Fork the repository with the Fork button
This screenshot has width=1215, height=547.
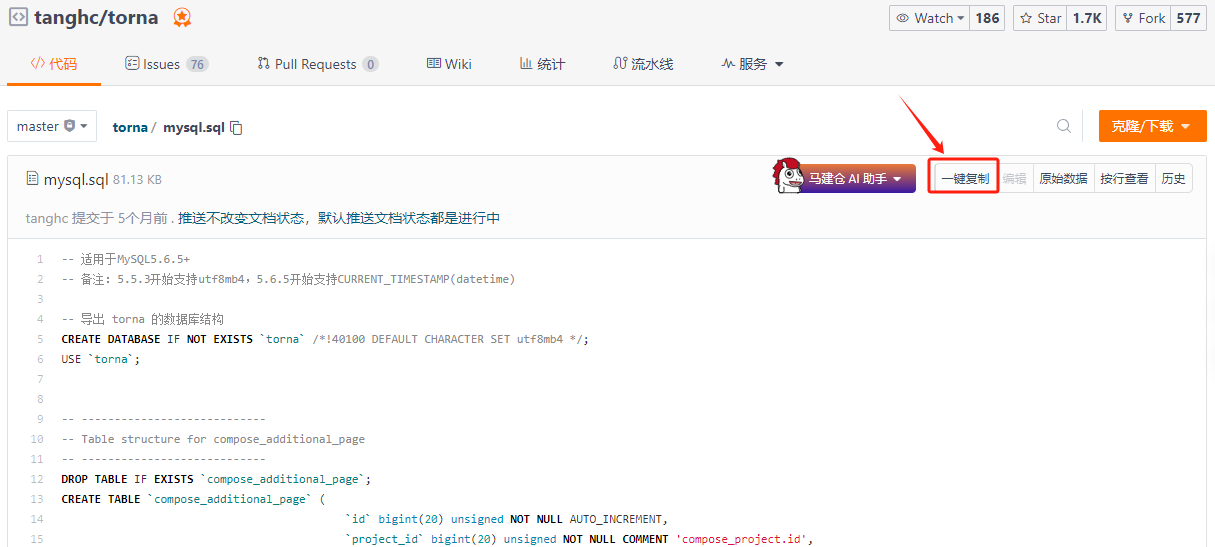click(x=1143, y=18)
